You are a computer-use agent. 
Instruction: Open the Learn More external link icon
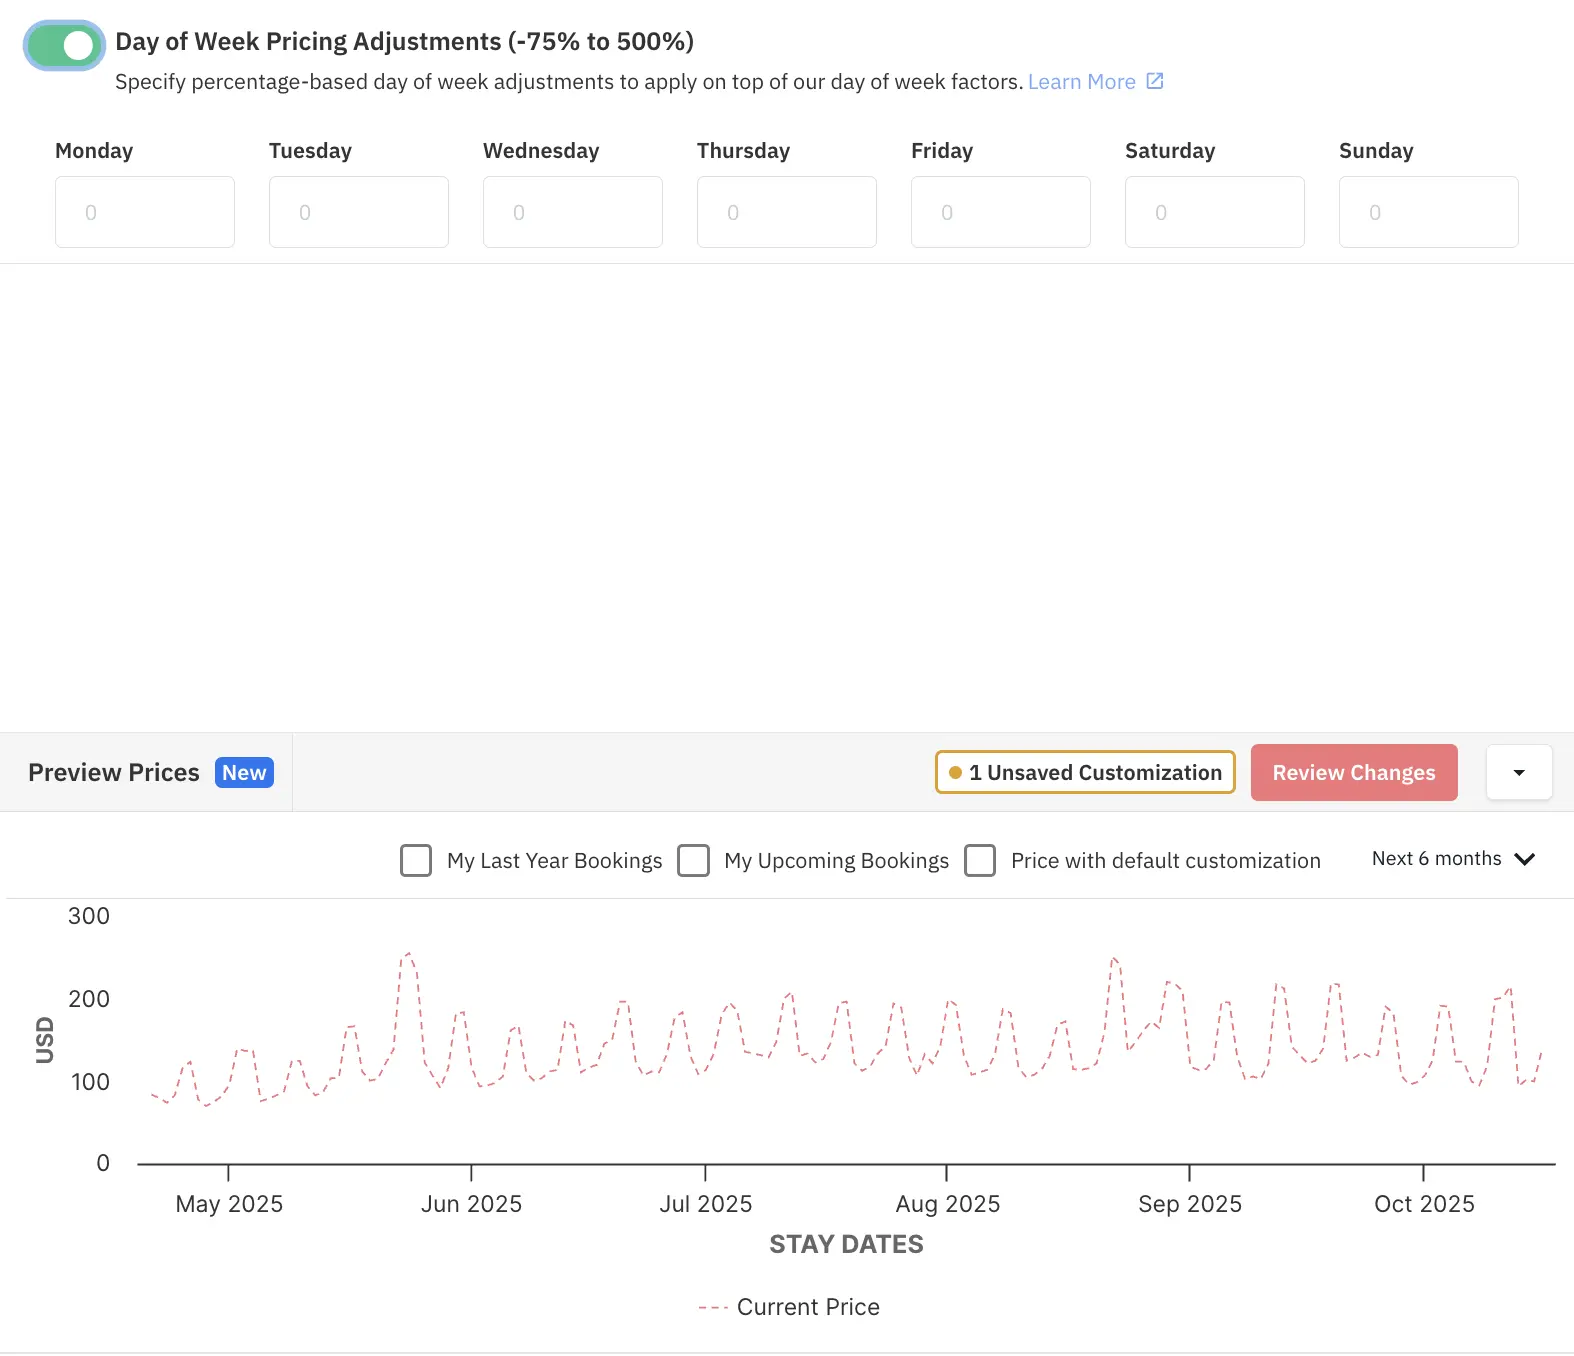[x=1154, y=81]
